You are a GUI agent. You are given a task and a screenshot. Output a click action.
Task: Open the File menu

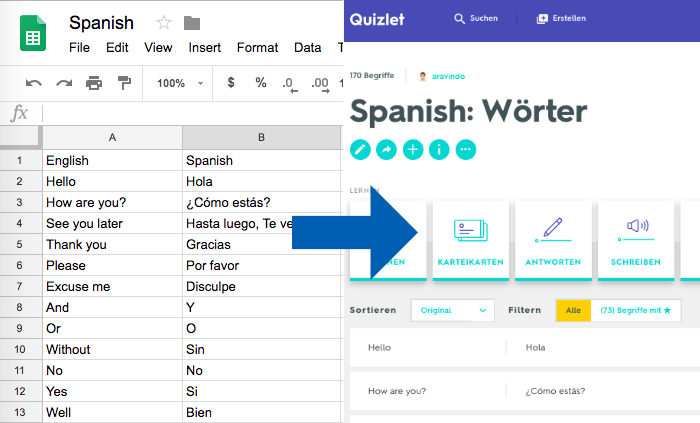pyautogui.click(x=79, y=47)
